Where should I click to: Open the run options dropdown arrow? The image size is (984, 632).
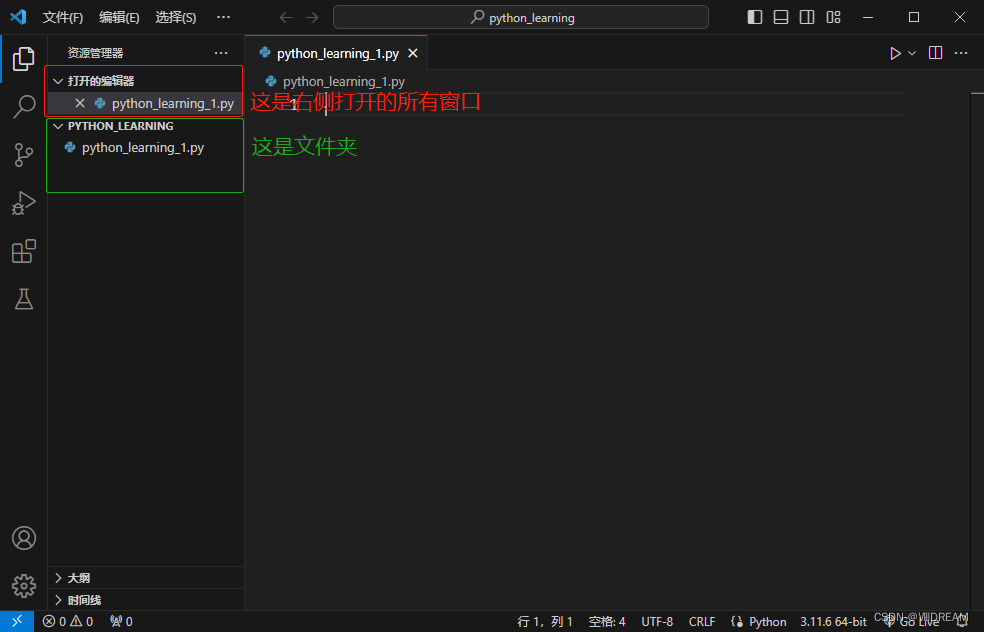912,53
